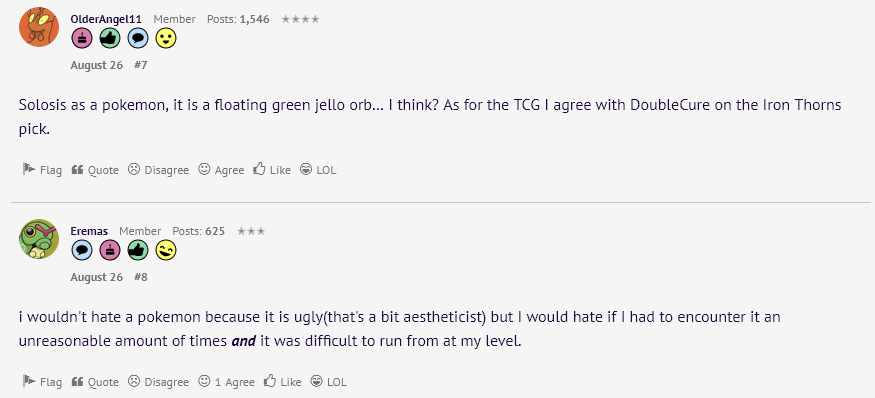
Task: Quote OlderAngel11's Solosis post
Action: point(95,170)
